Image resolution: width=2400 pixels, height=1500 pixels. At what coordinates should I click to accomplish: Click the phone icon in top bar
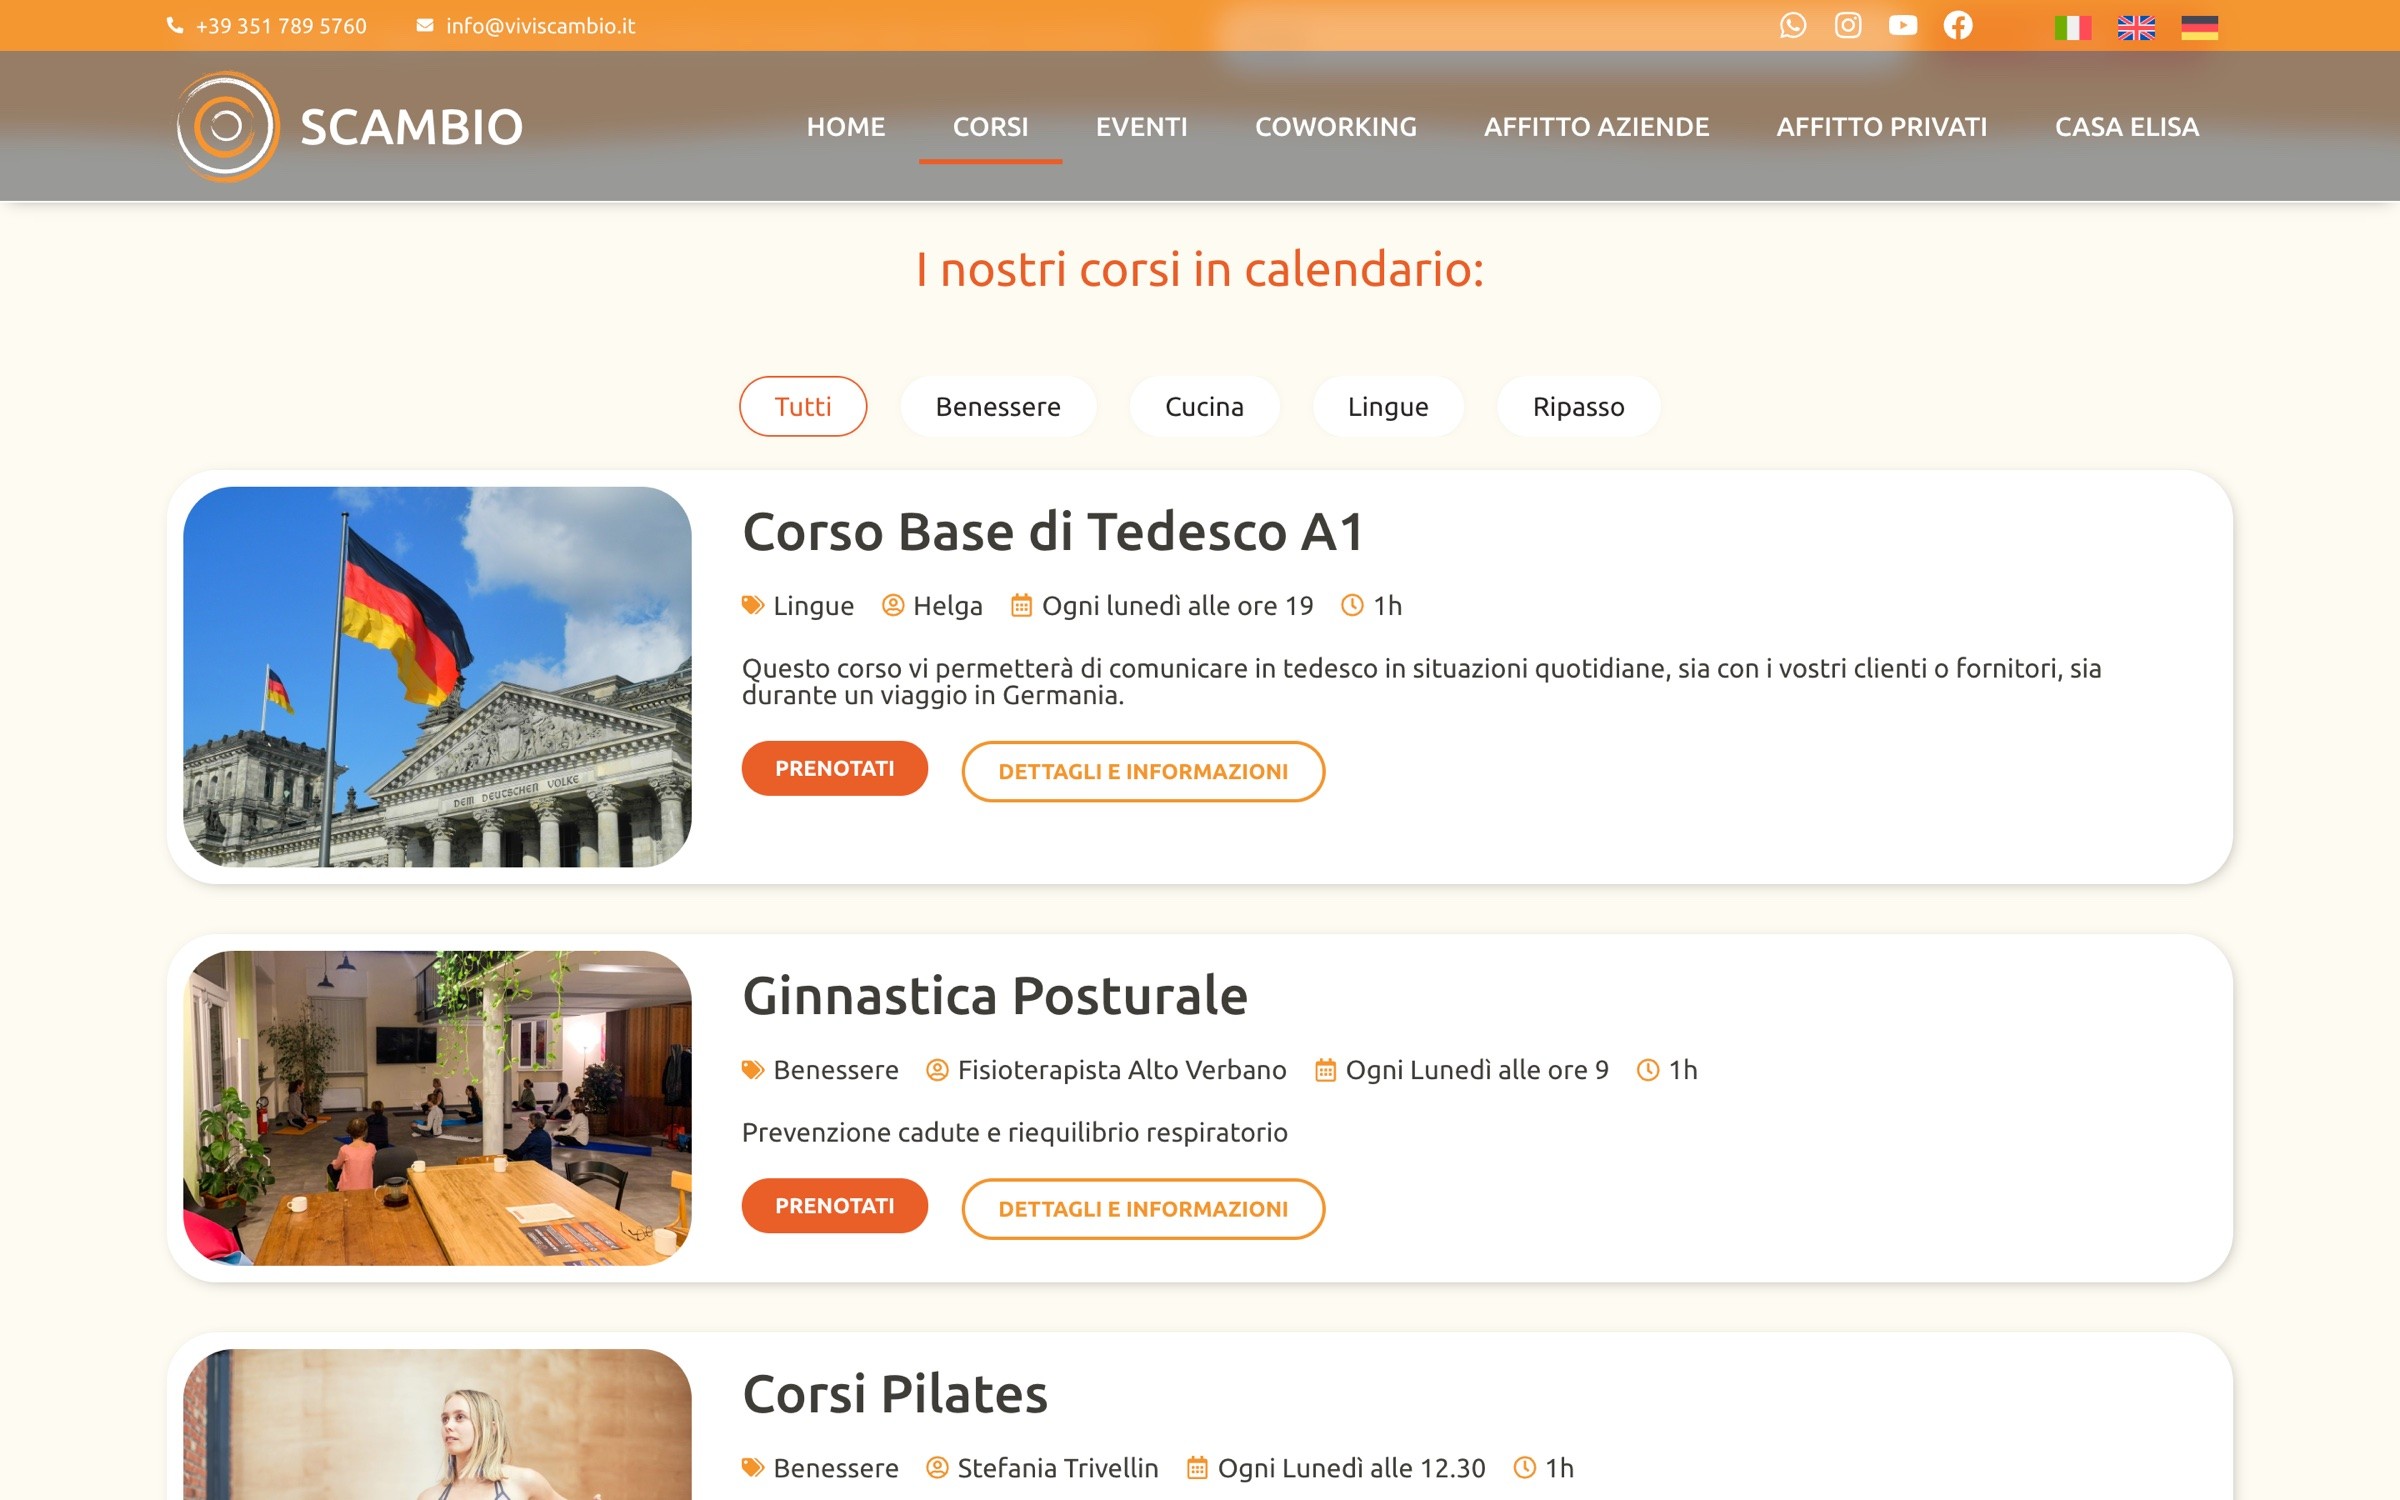[x=175, y=26]
